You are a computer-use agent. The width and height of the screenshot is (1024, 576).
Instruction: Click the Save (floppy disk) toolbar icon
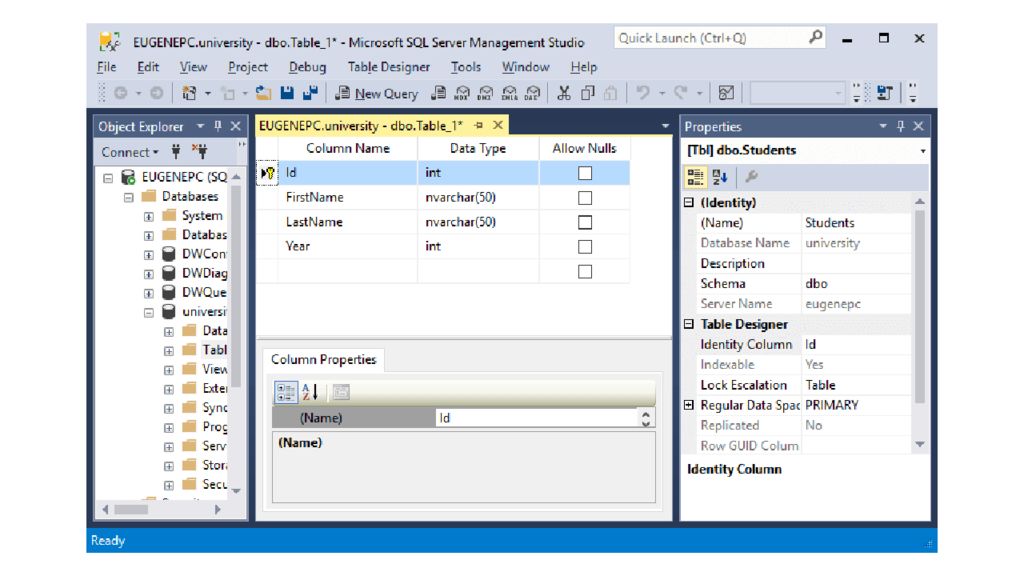click(287, 93)
